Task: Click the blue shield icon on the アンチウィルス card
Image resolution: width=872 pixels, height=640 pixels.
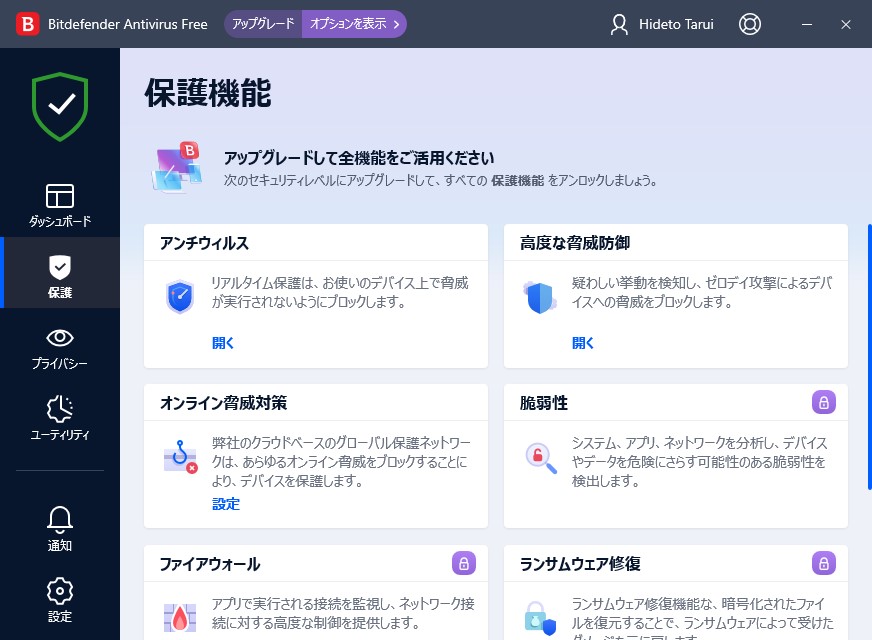Action: click(x=180, y=298)
